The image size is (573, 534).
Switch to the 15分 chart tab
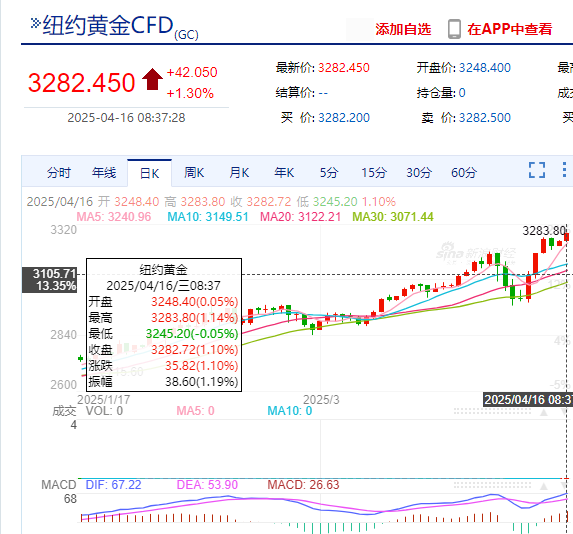[x=374, y=173]
